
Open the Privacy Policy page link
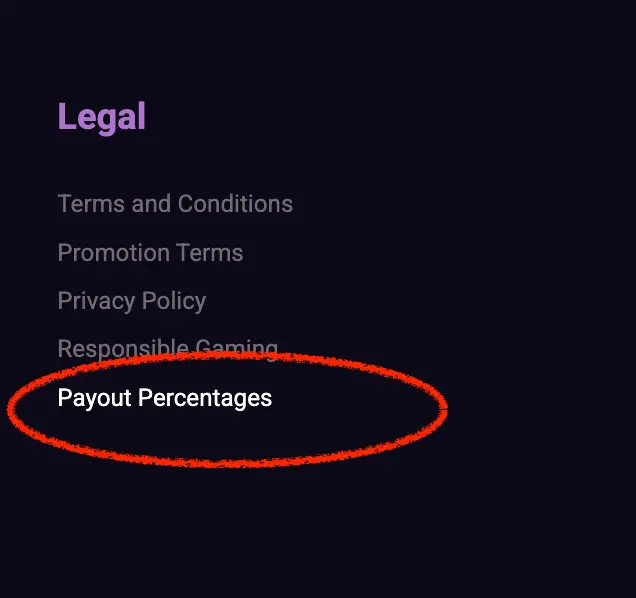tap(132, 301)
